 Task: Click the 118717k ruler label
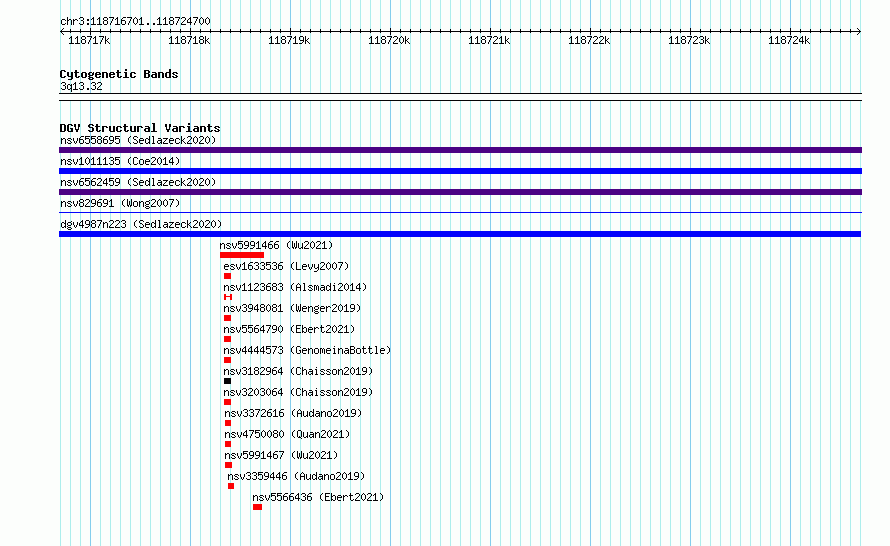(x=89, y=40)
